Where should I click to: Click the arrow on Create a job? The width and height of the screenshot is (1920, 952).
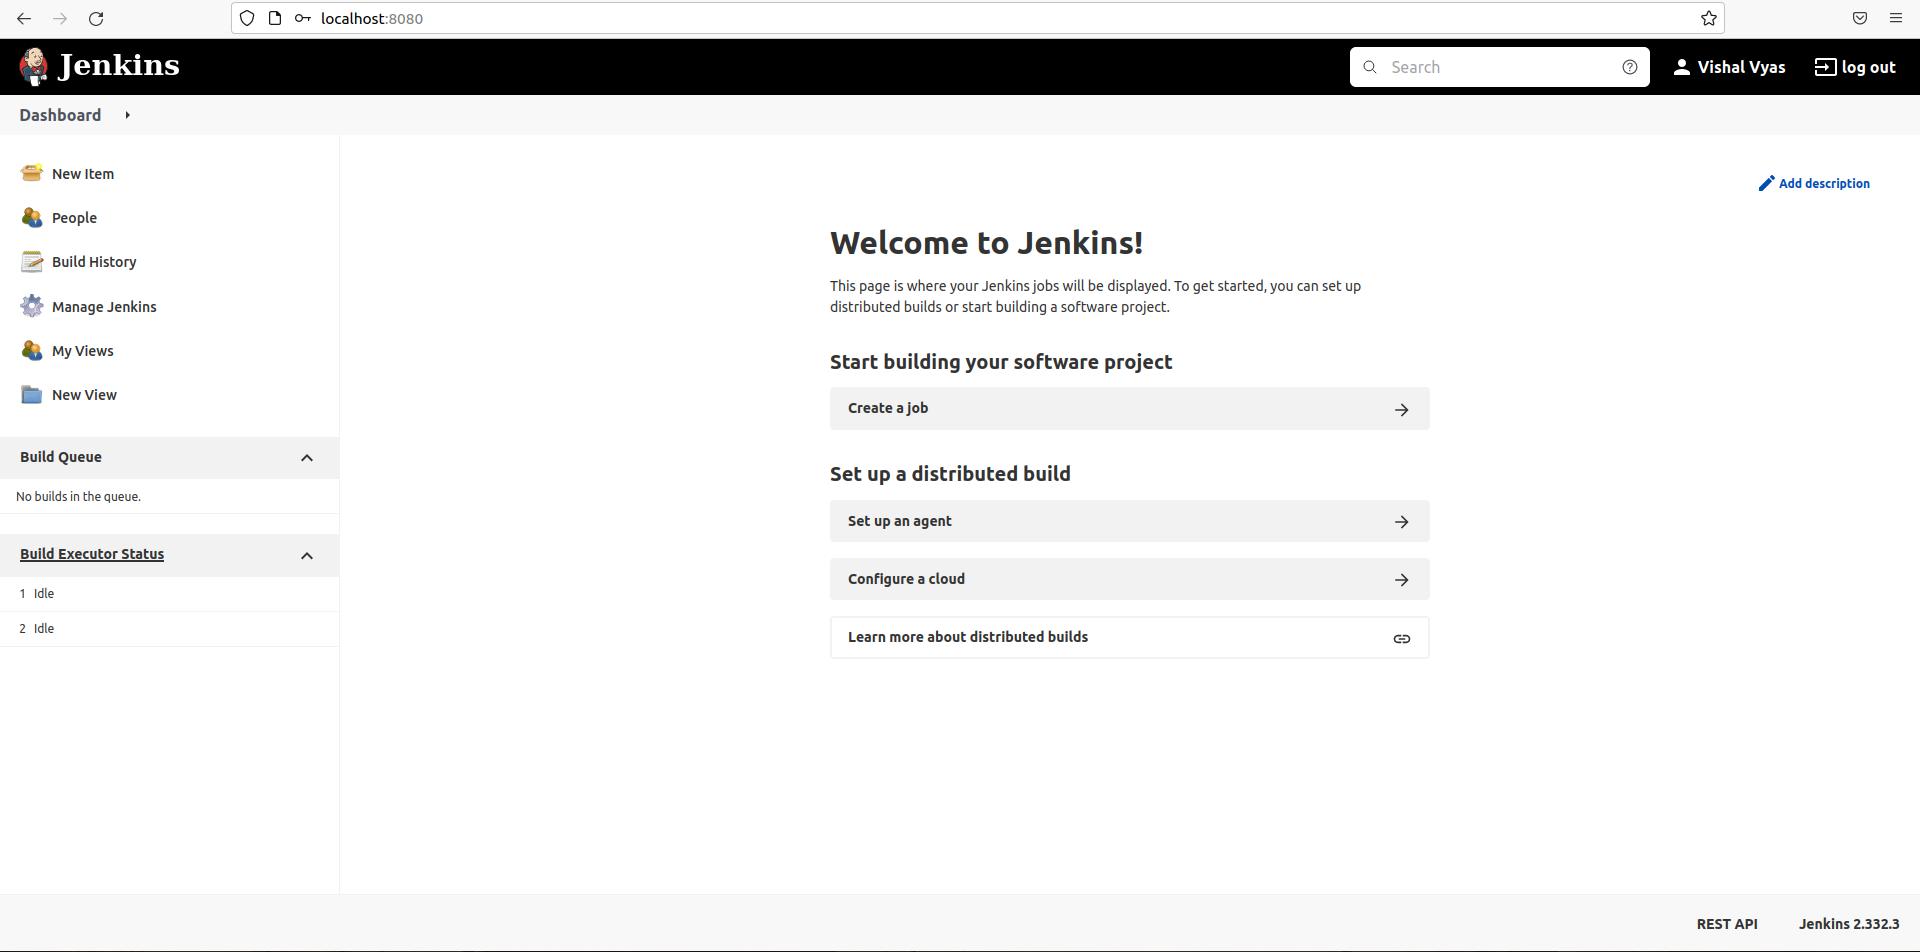tap(1402, 409)
